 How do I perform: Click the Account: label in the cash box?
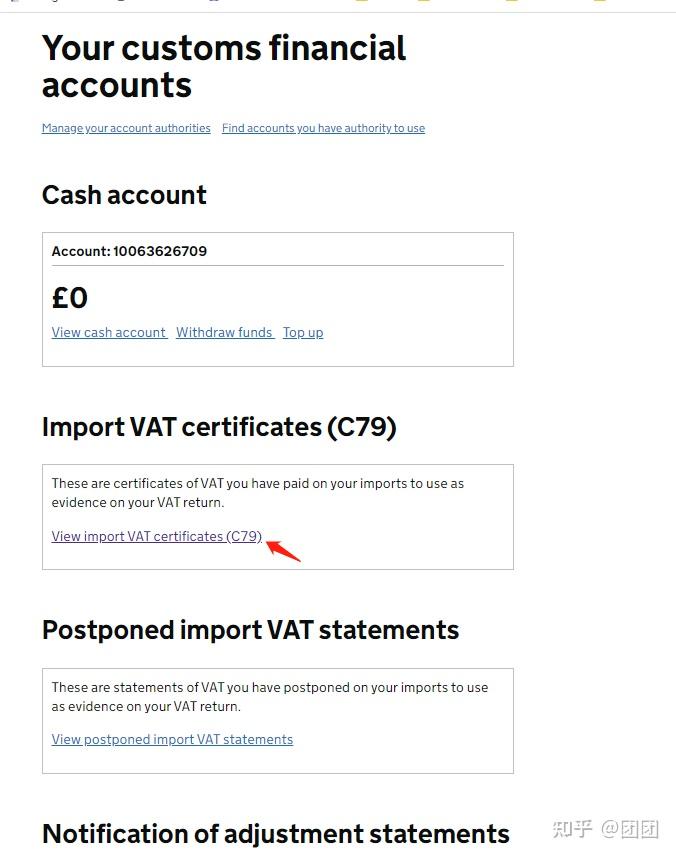[80, 251]
